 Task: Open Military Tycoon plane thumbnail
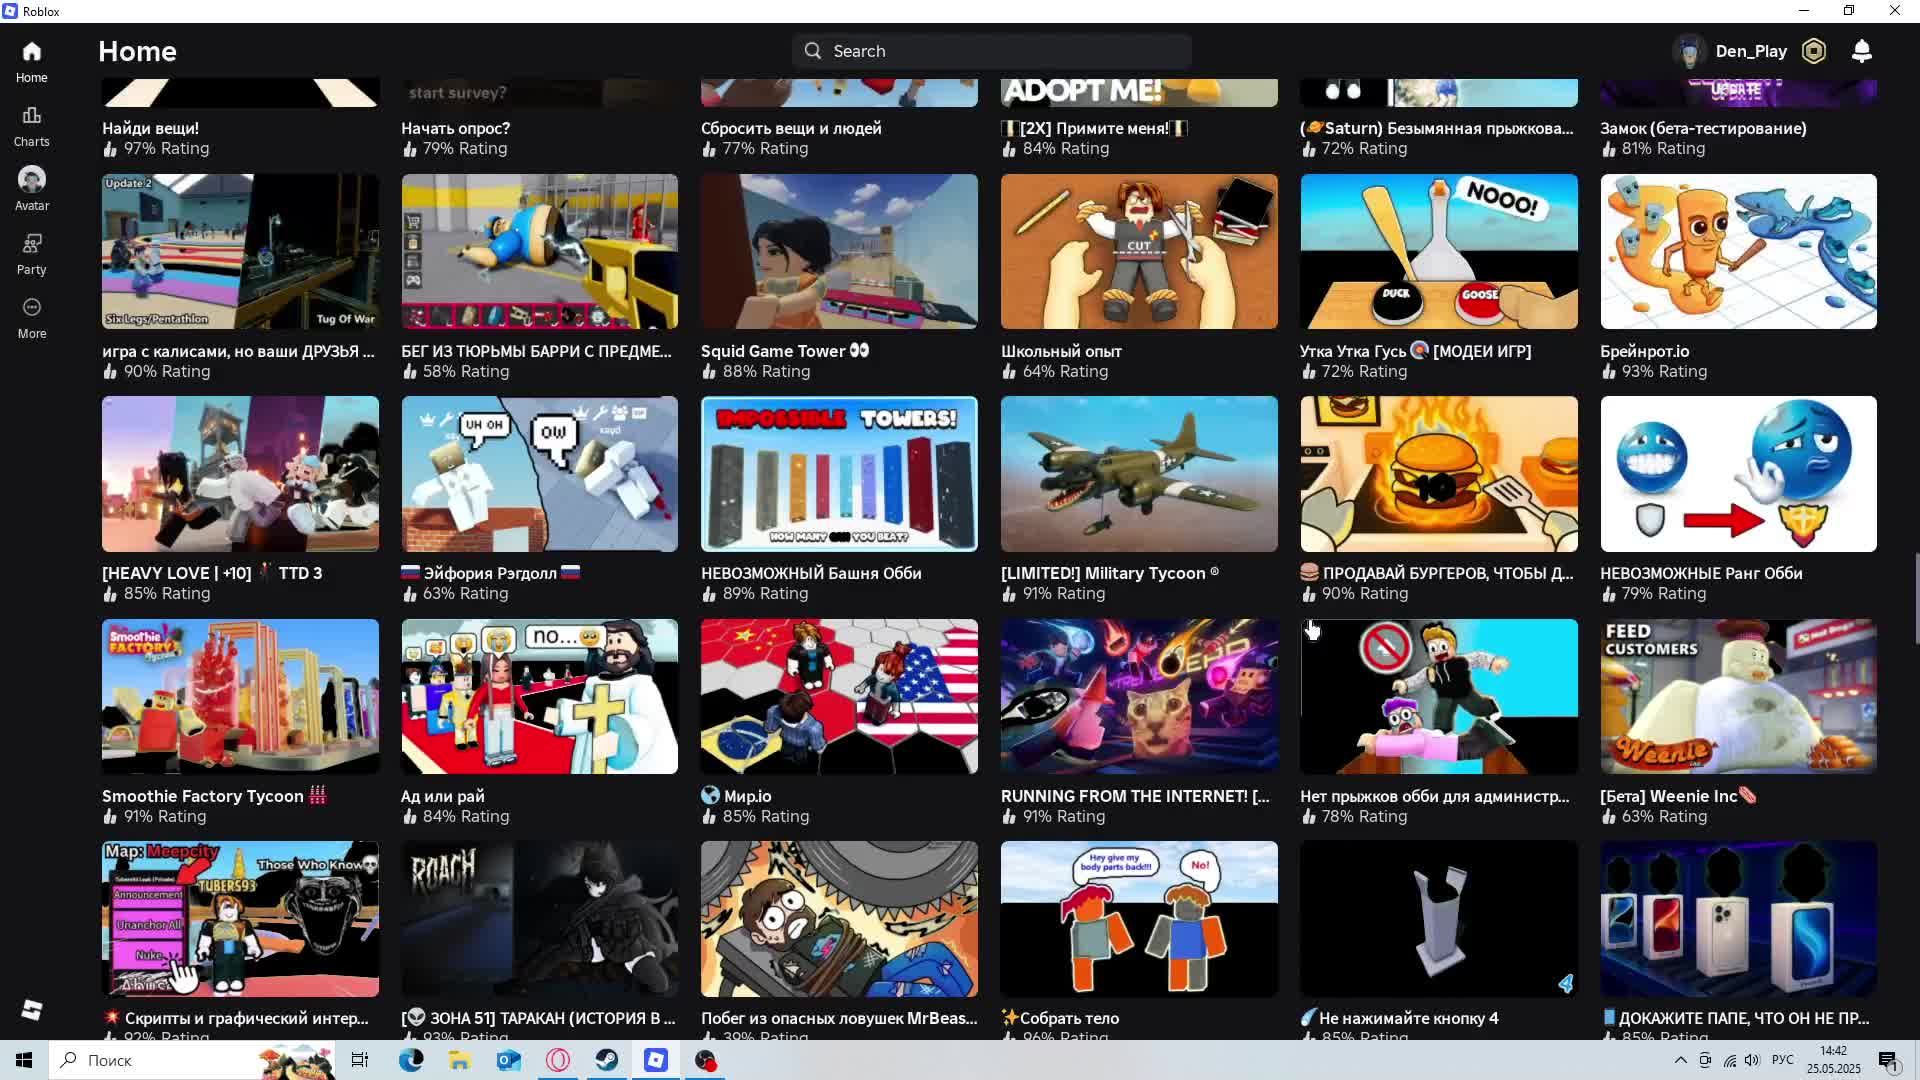[1139, 473]
